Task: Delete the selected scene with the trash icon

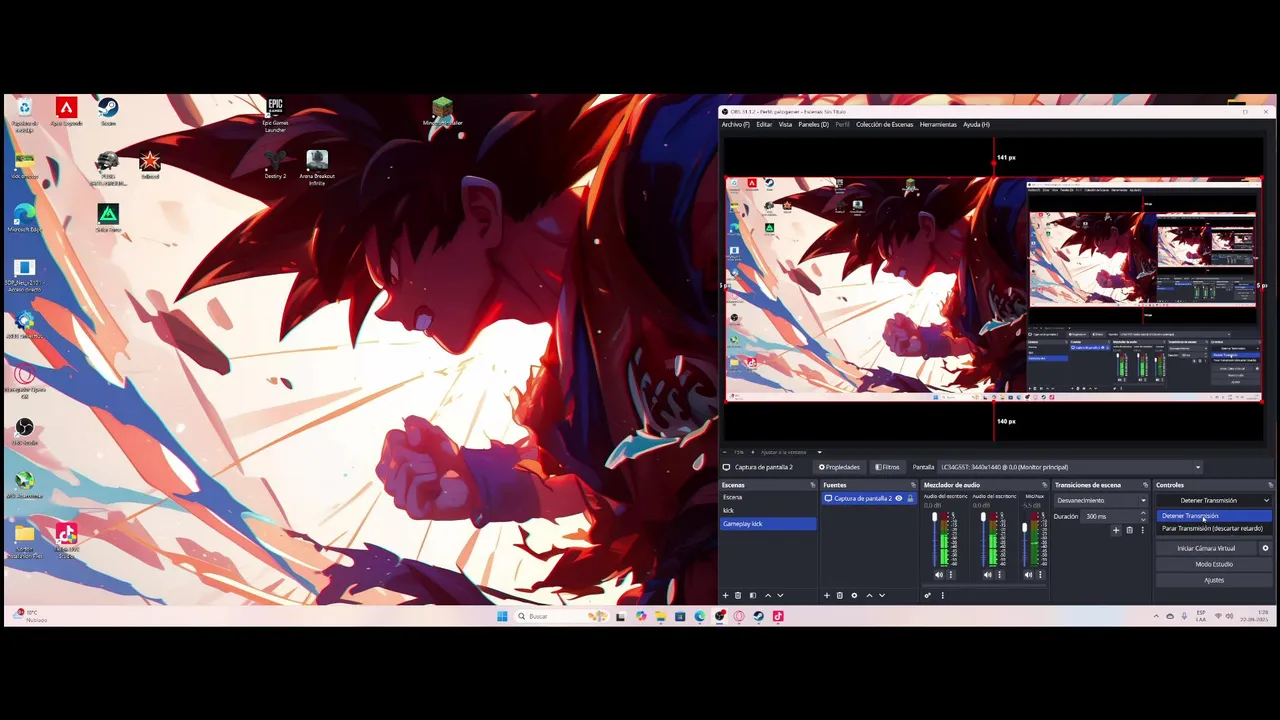Action: tap(738, 595)
